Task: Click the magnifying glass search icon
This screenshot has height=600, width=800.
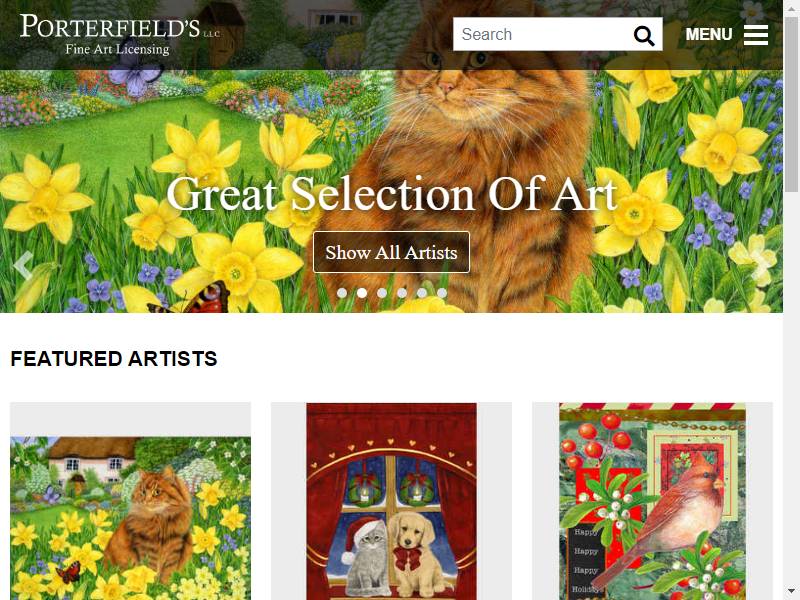Action: 643,35
